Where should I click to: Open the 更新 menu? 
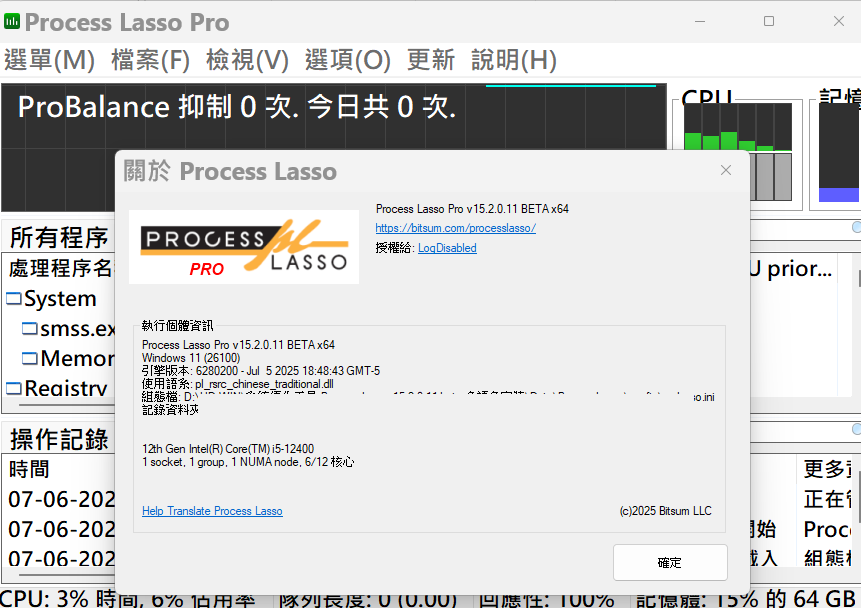431,60
